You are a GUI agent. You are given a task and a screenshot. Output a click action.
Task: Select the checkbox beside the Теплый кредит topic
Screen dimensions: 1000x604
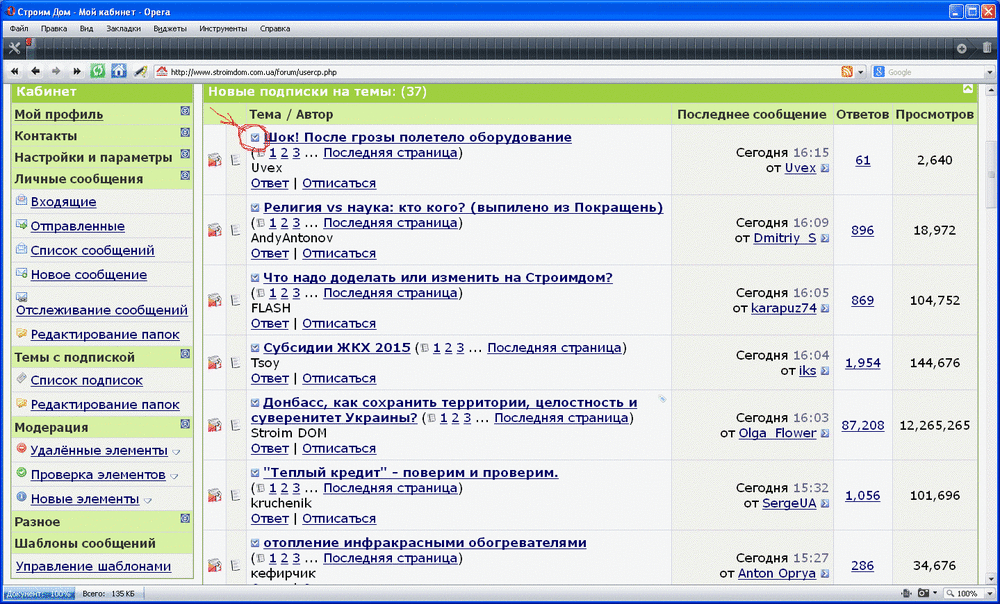[254, 472]
